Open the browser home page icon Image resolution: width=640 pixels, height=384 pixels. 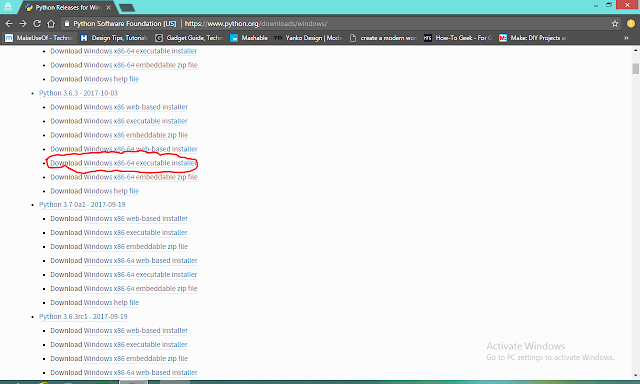tap(51, 24)
